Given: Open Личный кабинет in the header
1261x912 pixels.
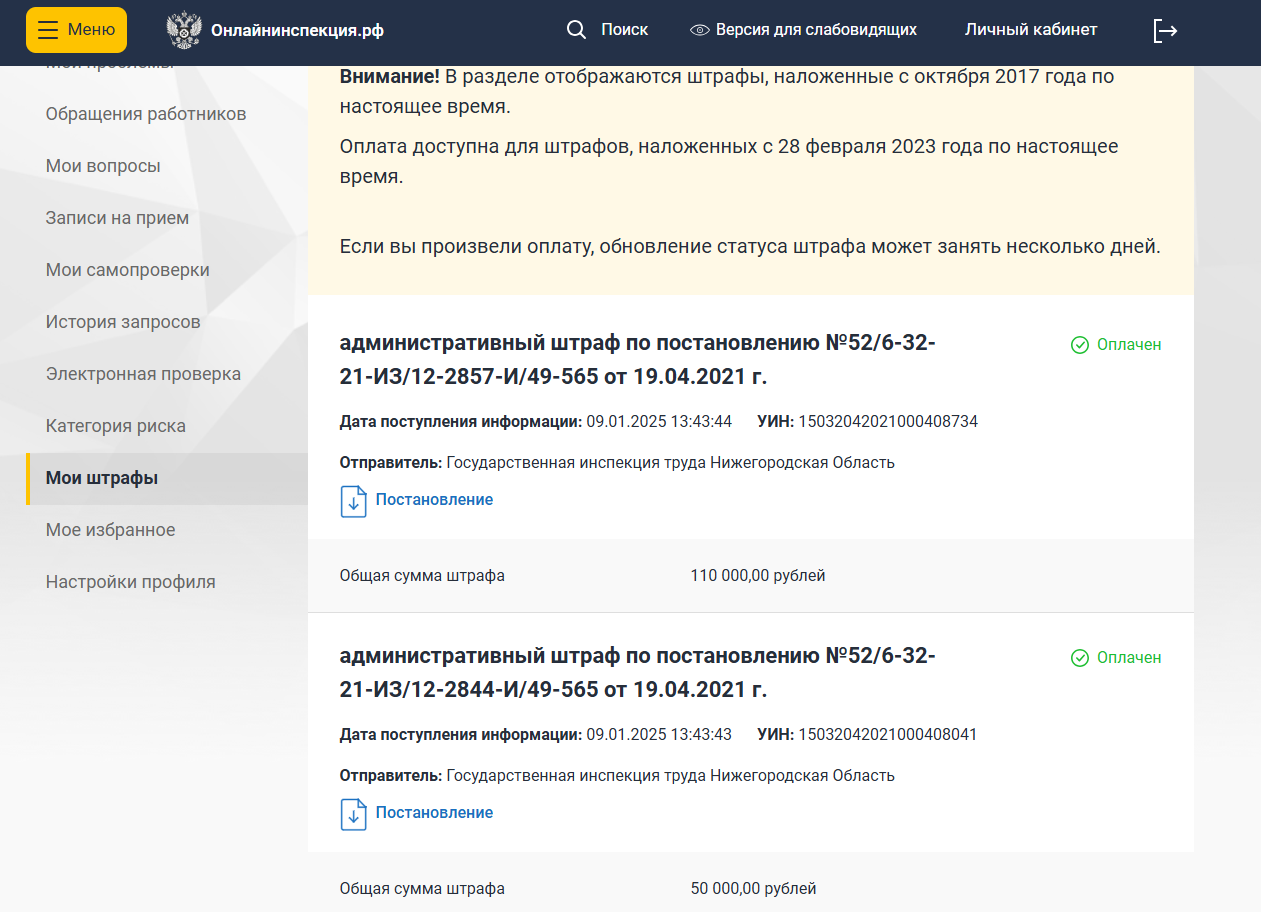Looking at the screenshot, I should point(1030,30).
